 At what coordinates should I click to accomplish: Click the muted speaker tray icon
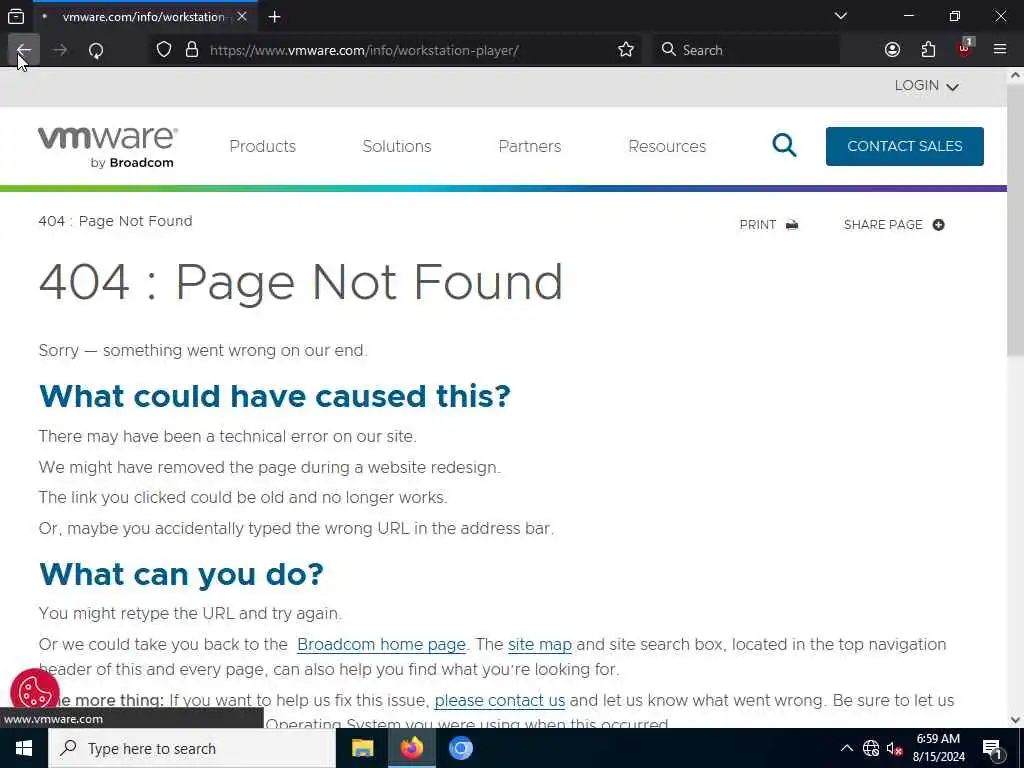pos(894,748)
